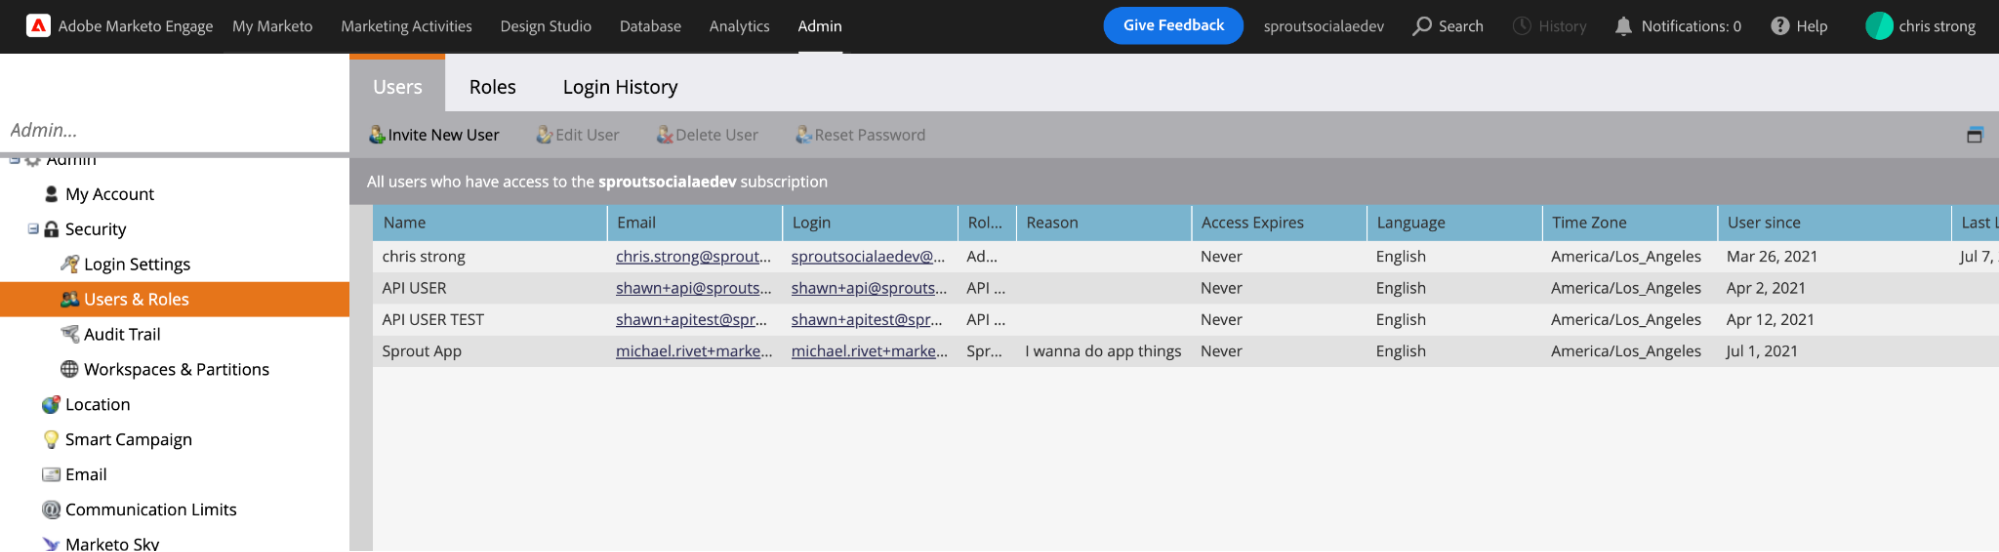Open Smart Campaign in the tree

tap(129, 439)
